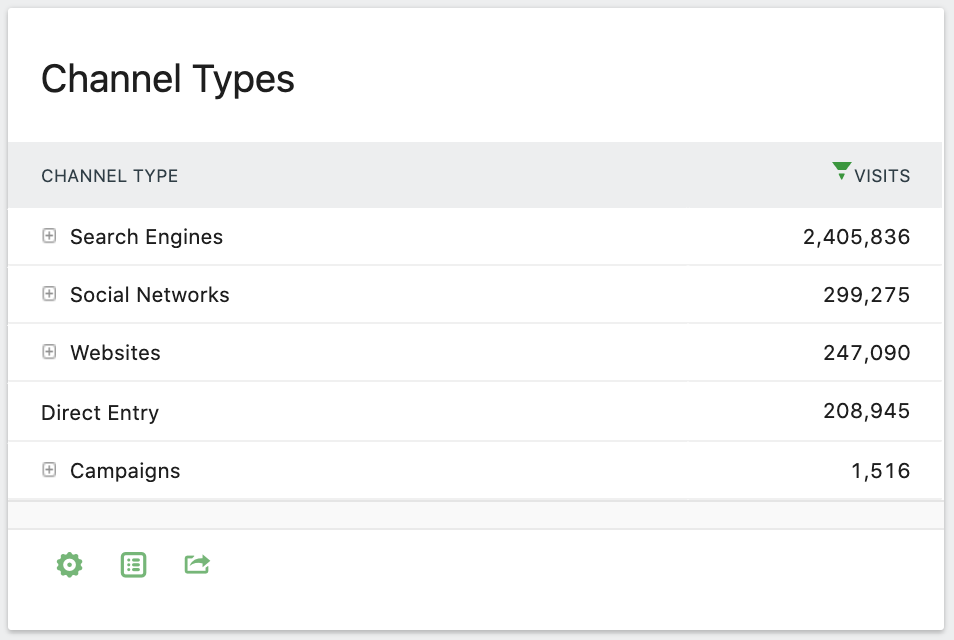Click the table view options icon

[x=132, y=564]
